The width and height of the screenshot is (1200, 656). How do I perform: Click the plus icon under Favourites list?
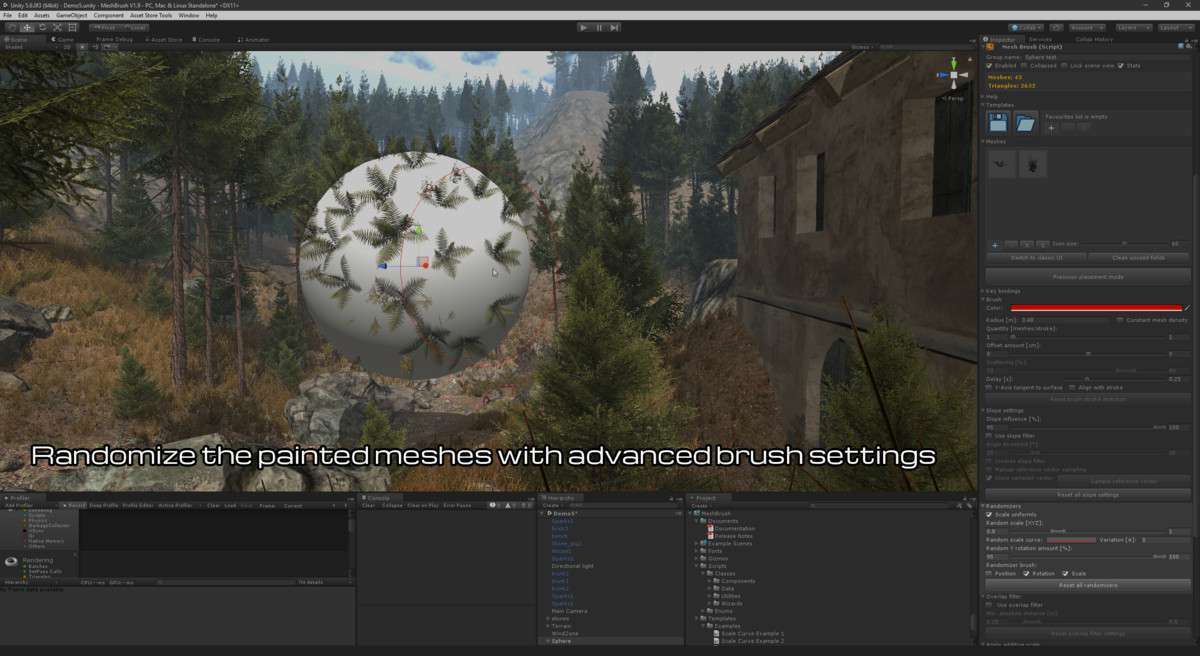(1051, 128)
